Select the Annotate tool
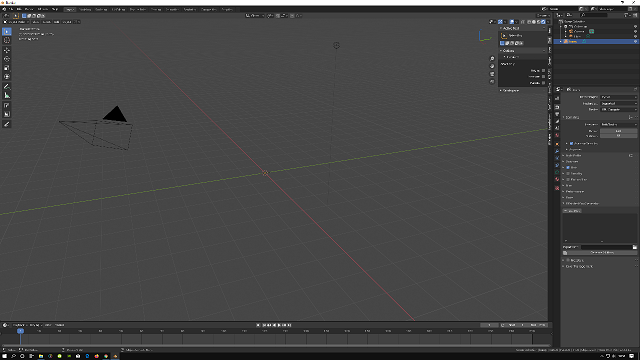 [x=7, y=87]
